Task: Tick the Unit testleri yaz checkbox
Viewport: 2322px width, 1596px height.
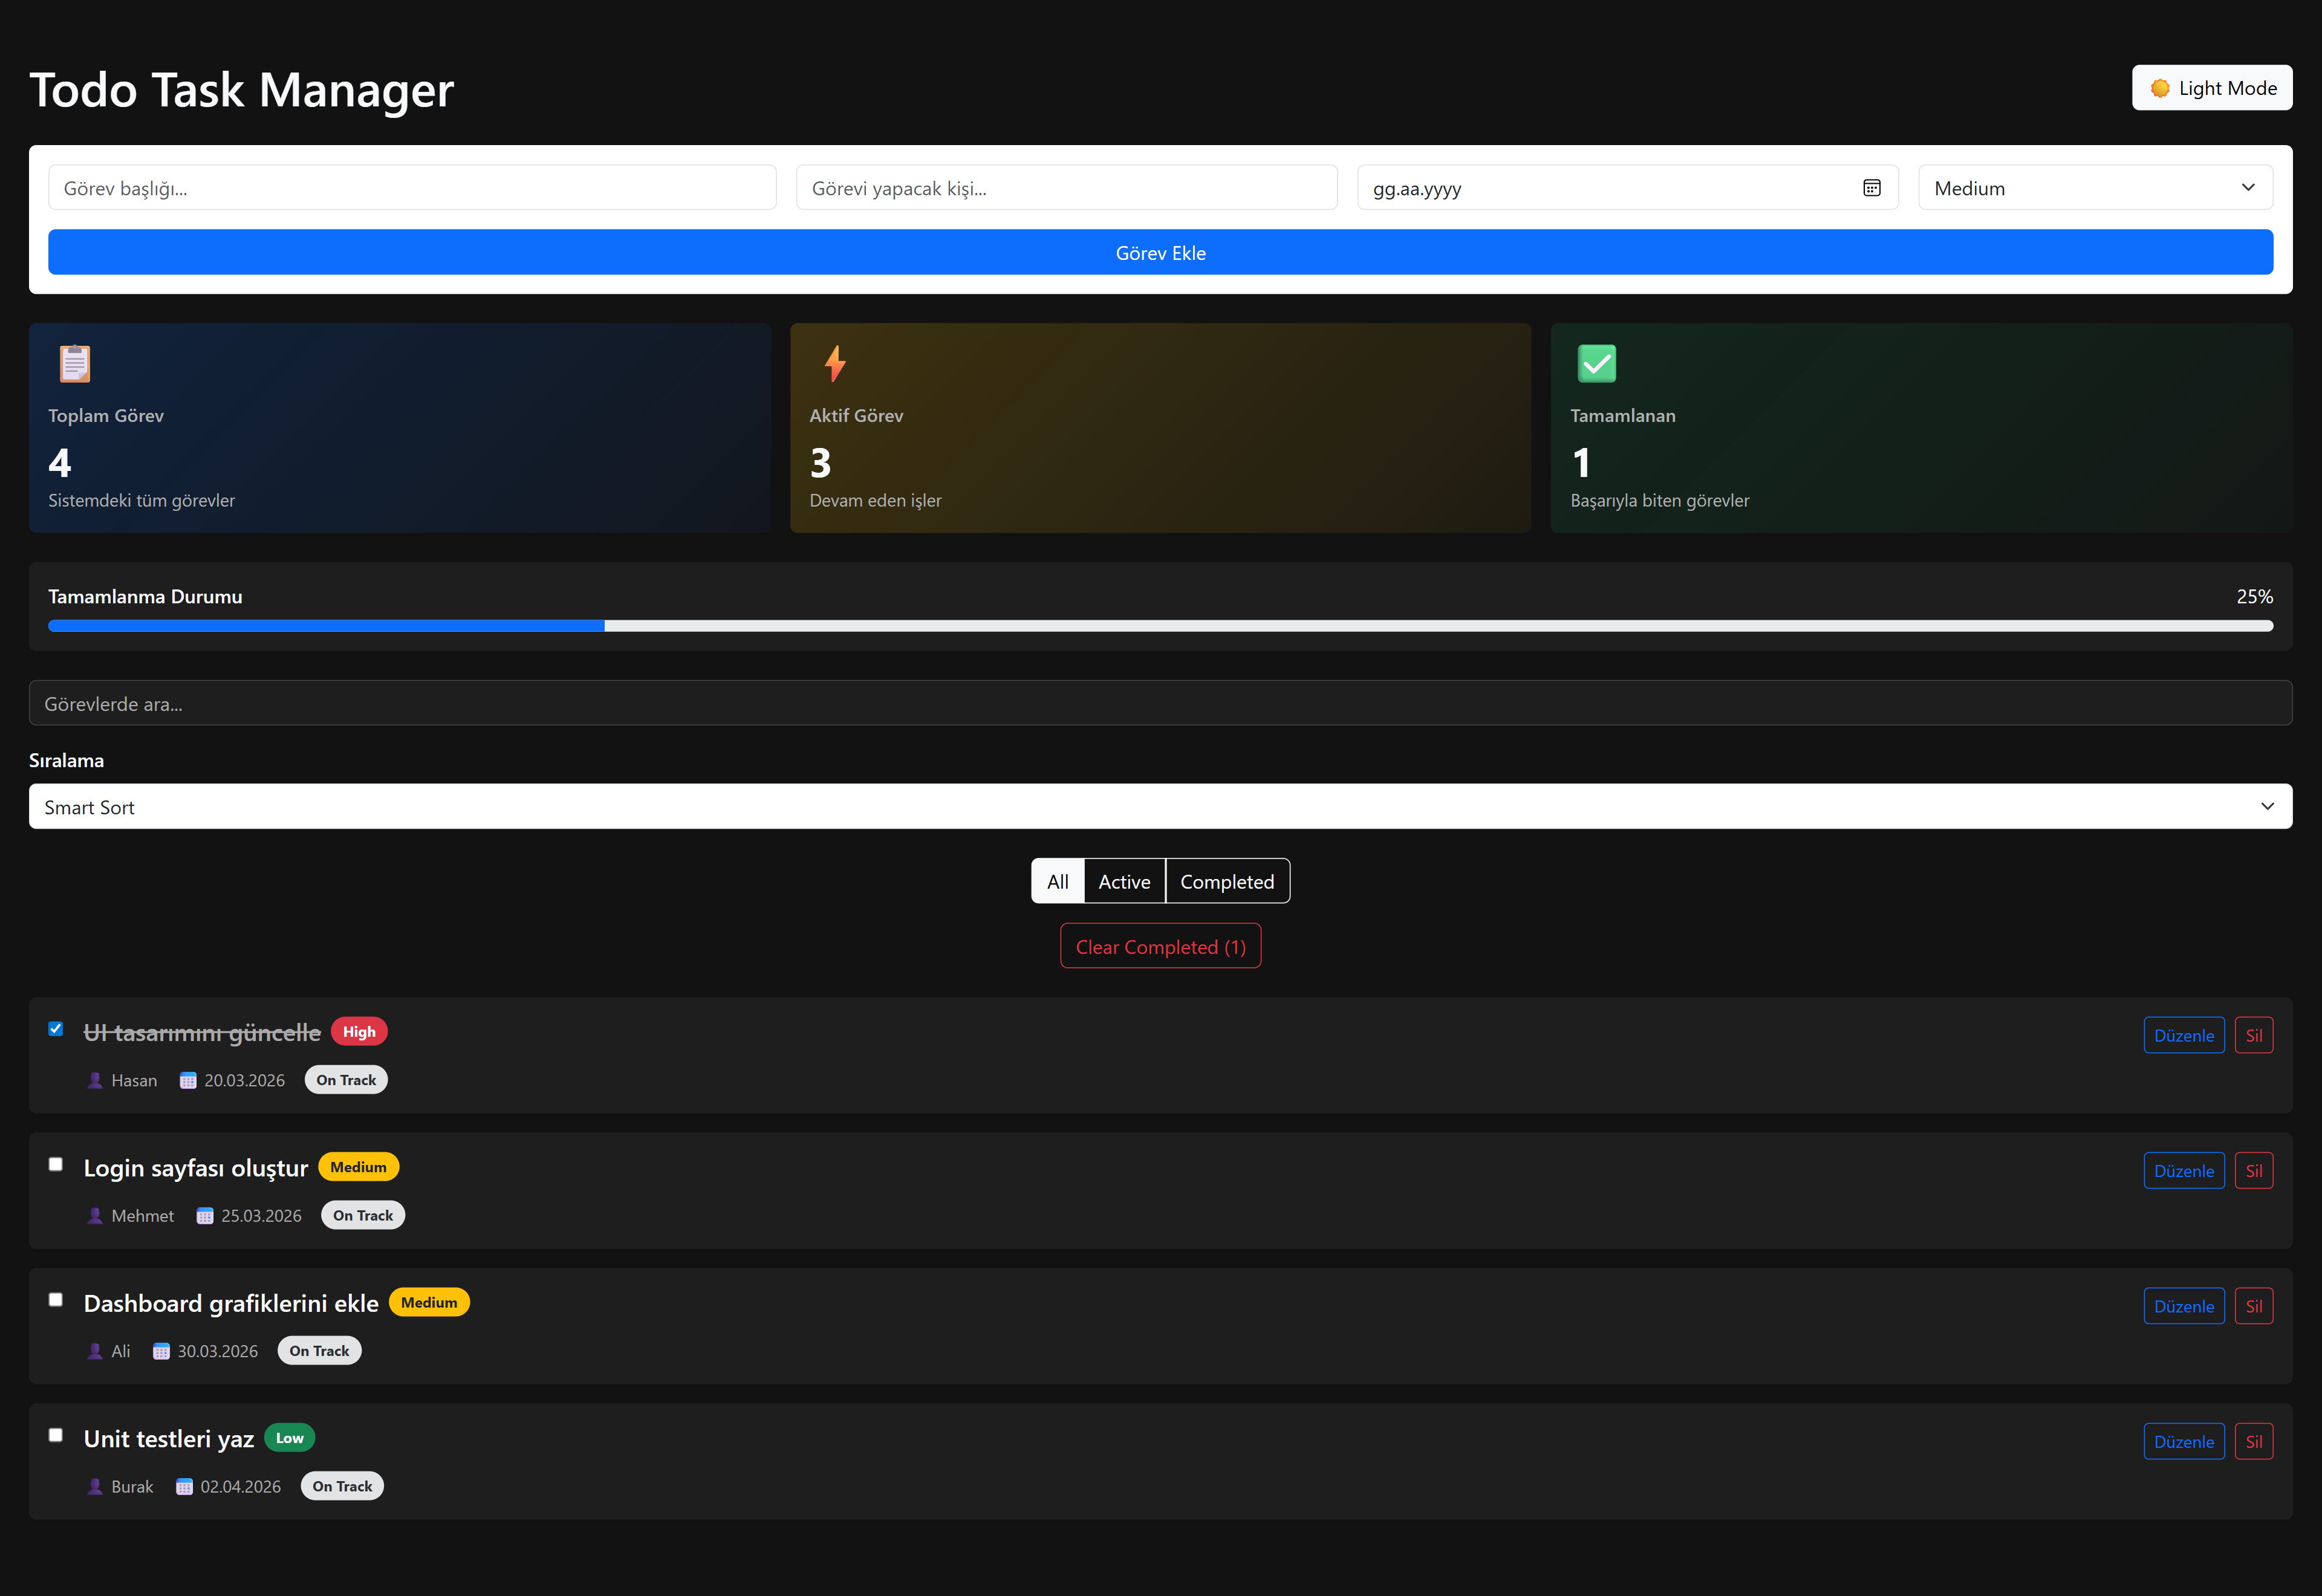Action: click(56, 1435)
